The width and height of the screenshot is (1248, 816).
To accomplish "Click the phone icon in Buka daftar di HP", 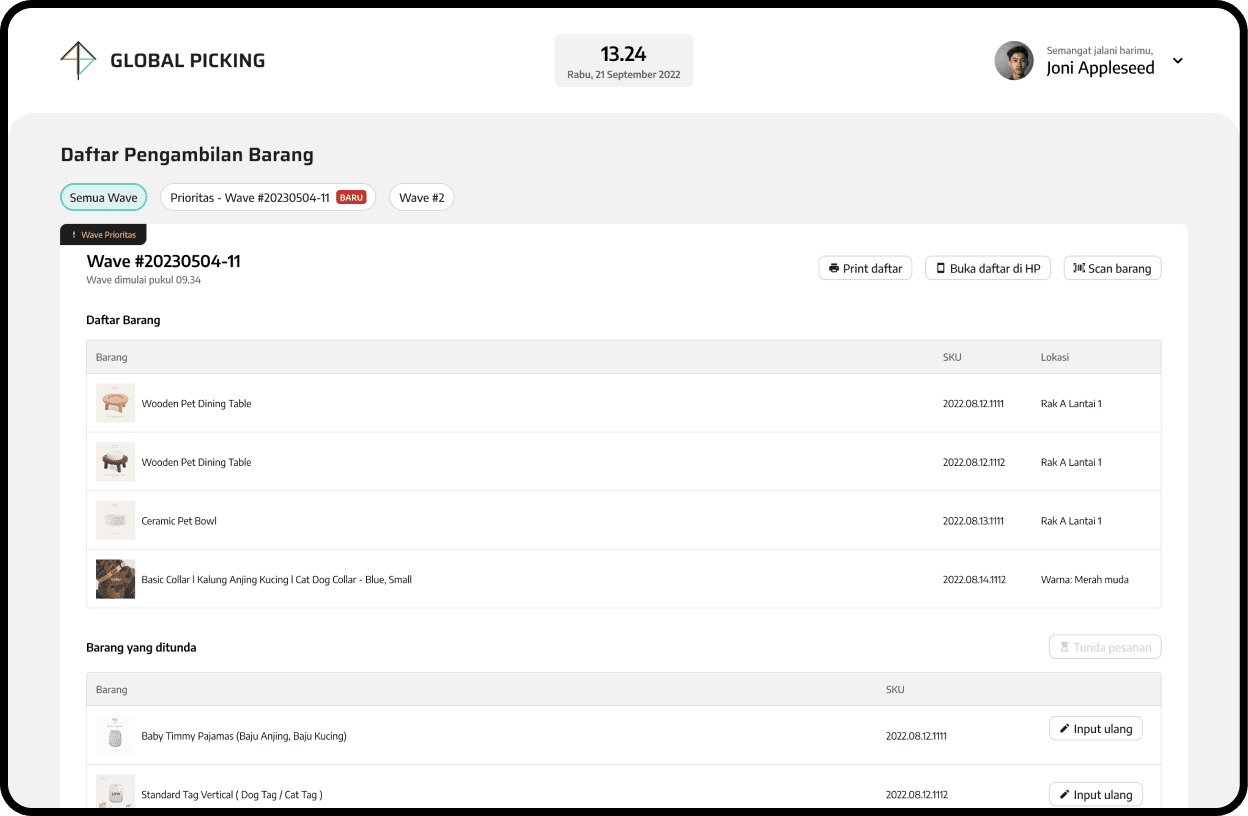I will 940,268.
